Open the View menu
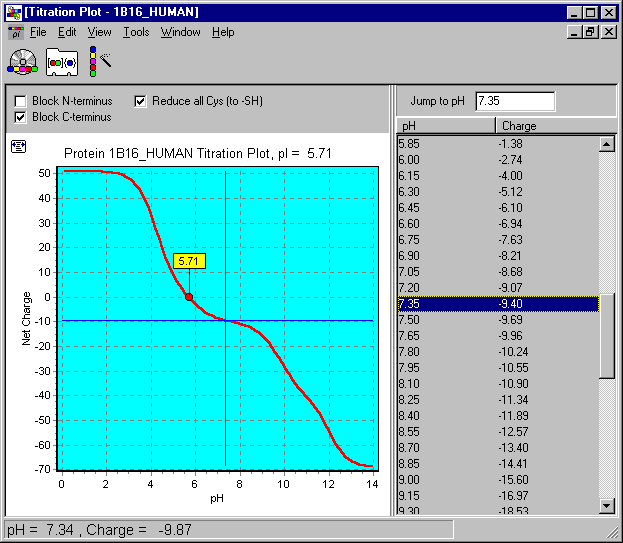Image resolution: width=623 pixels, height=543 pixels. pos(99,32)
